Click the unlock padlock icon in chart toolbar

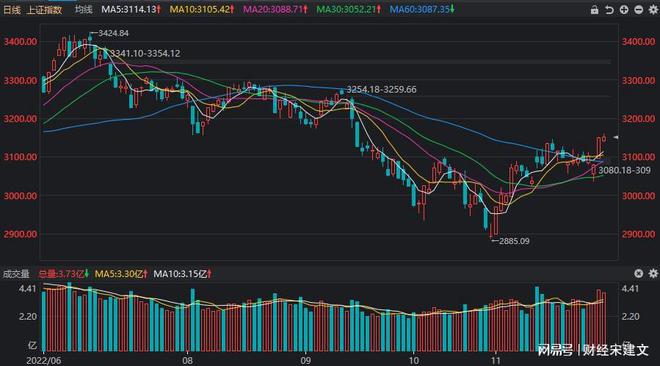click(594, 10)
